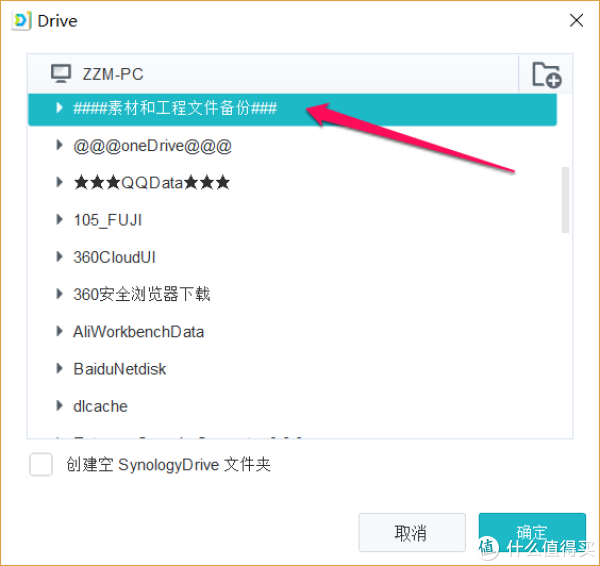This screenshot has height=566, width=600.
Task: Click the new folder icon
Action: coord(546,74)
